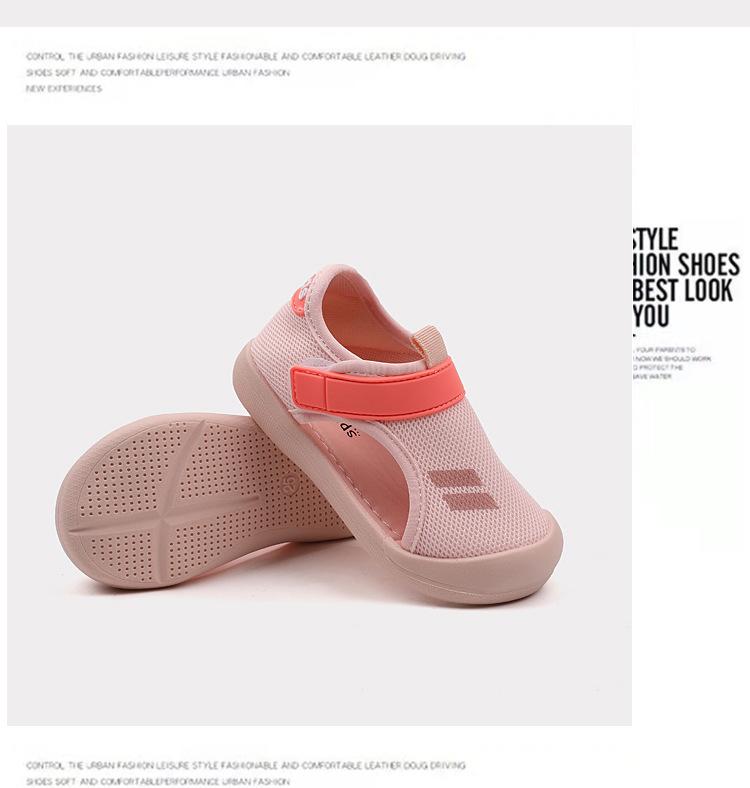Click the bottom 'SHOES SOFT AND COMFORTABLE' line

tap(158, 781)
